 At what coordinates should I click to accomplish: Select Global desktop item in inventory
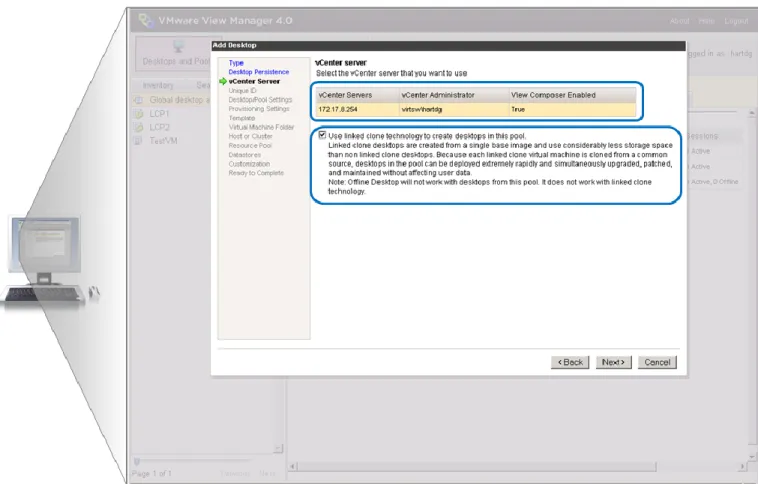tap(179, 100)
